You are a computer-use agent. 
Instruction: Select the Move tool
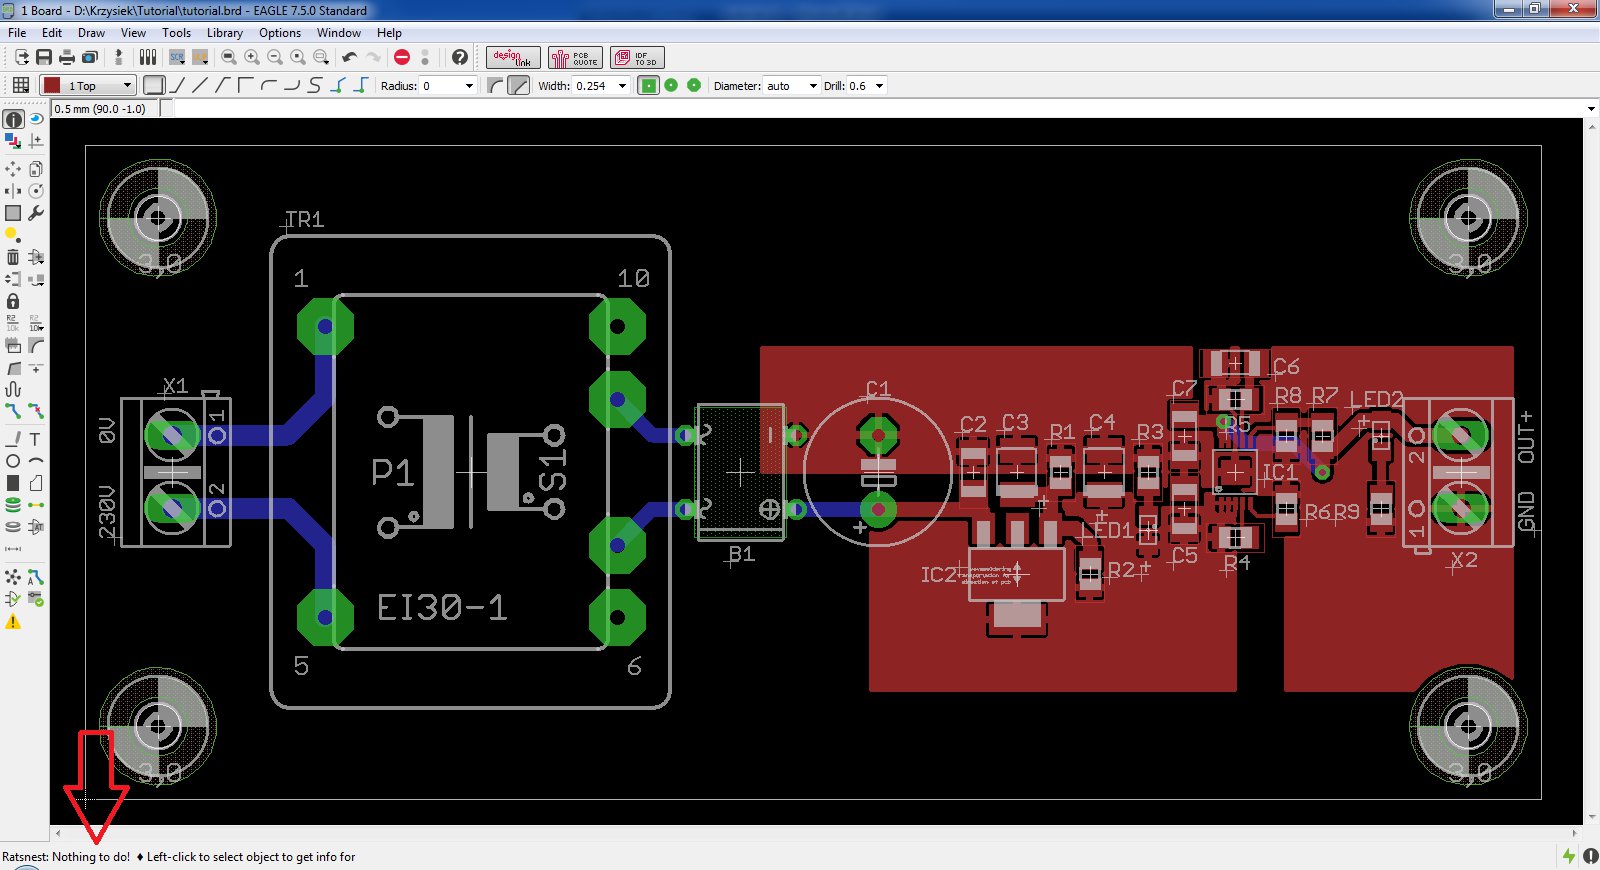[x=13, y=169]
